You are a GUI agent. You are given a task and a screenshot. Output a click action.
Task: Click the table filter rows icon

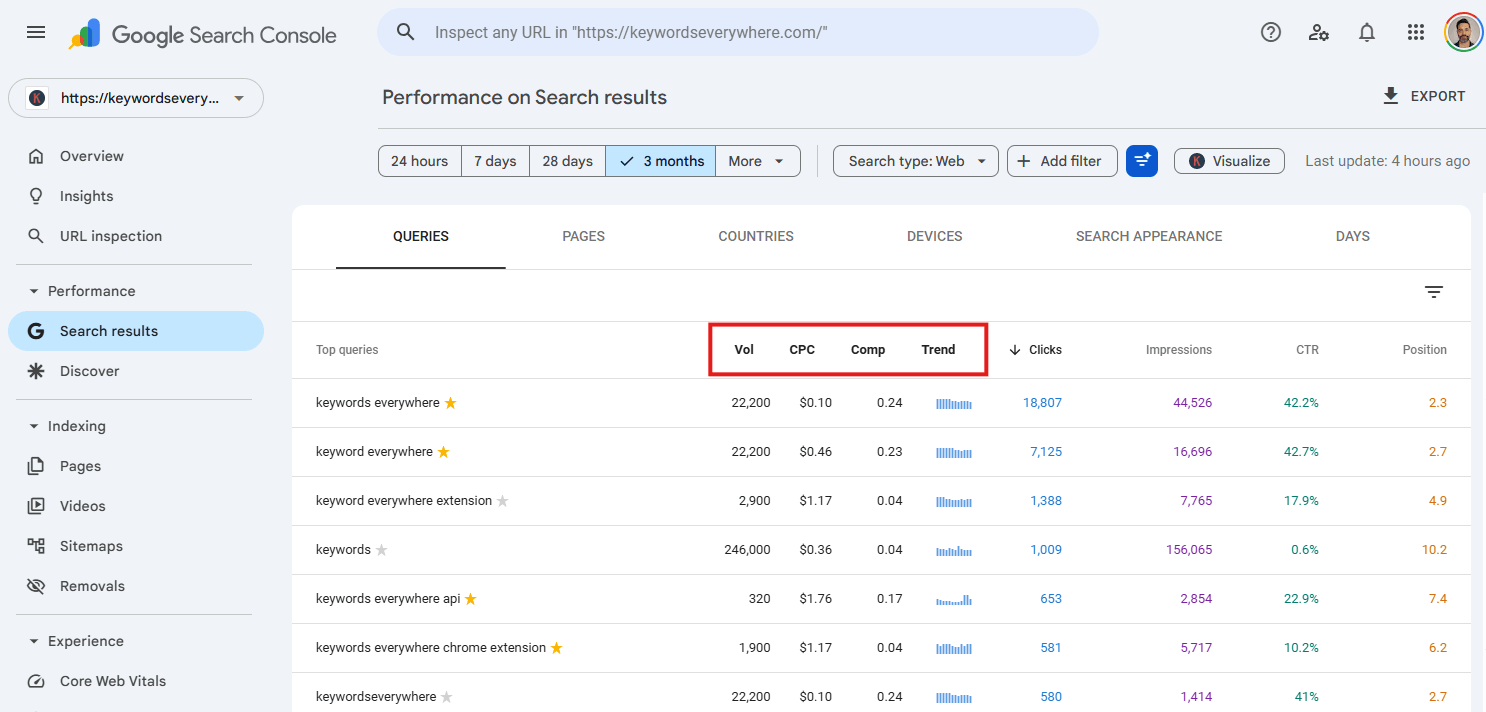1434,292
